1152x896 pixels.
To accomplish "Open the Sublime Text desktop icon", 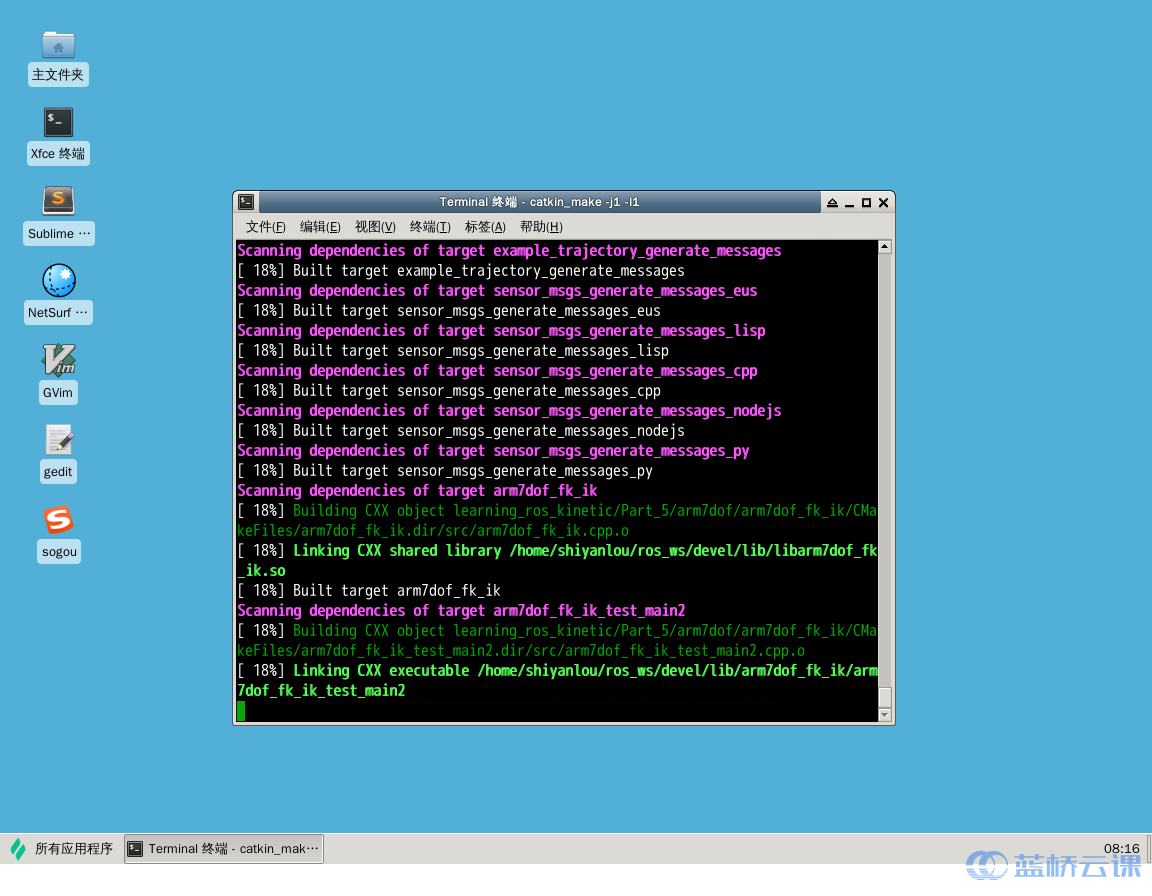I will 58,201.
